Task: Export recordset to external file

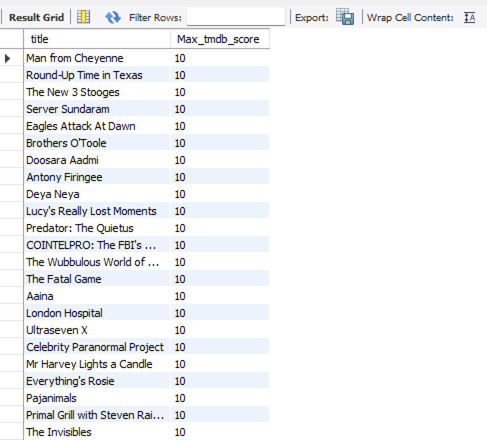Action: [345, 17]
